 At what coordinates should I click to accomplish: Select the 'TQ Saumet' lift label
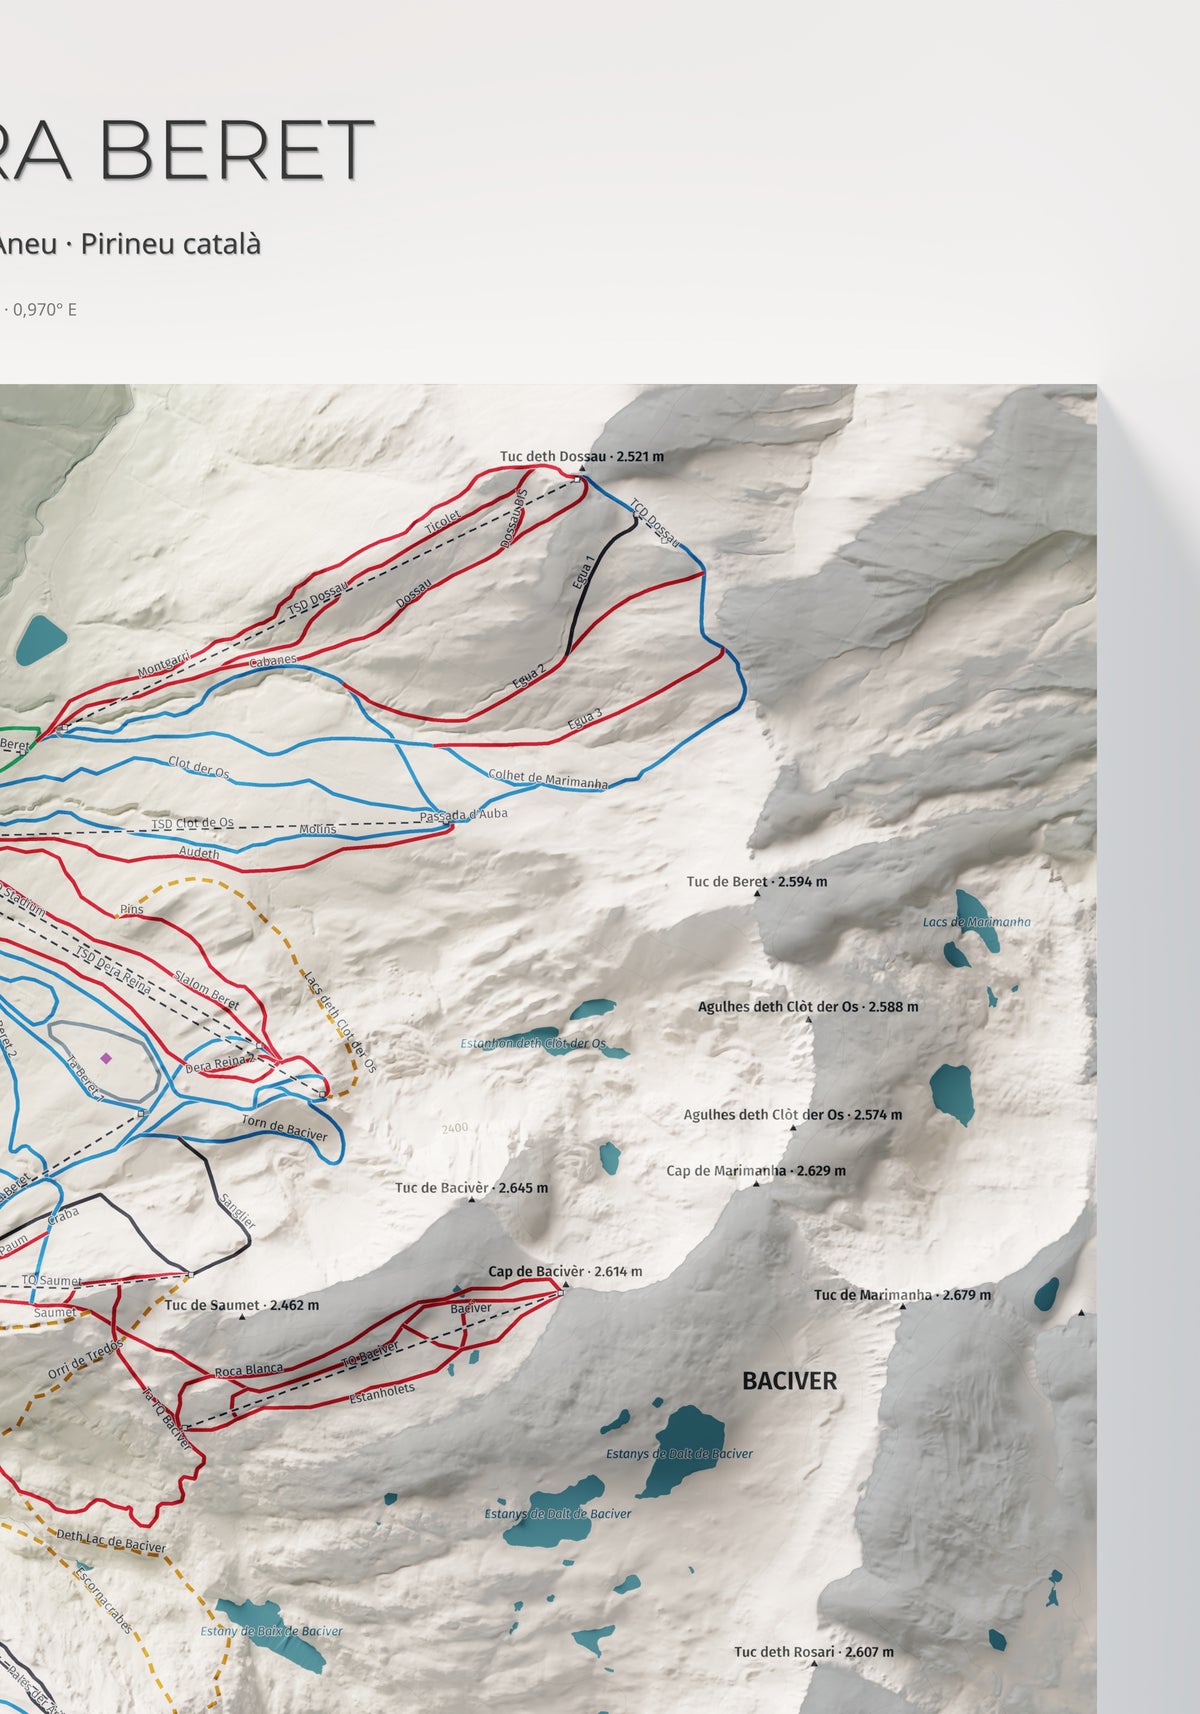click(52, 1280)
